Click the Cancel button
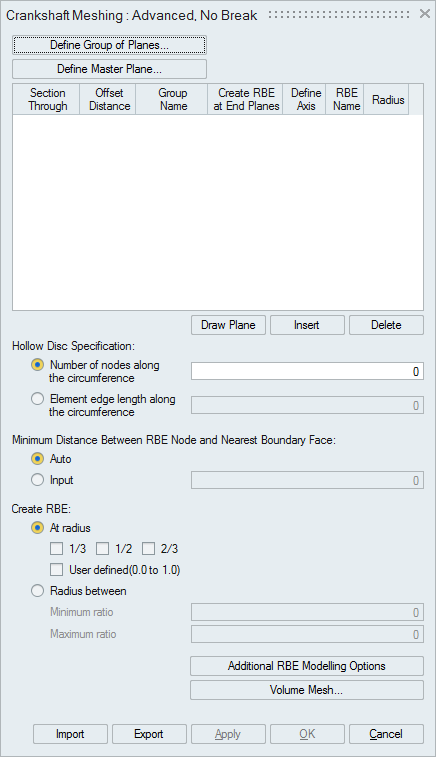436x757 pixels. click(x=386, y=734)
